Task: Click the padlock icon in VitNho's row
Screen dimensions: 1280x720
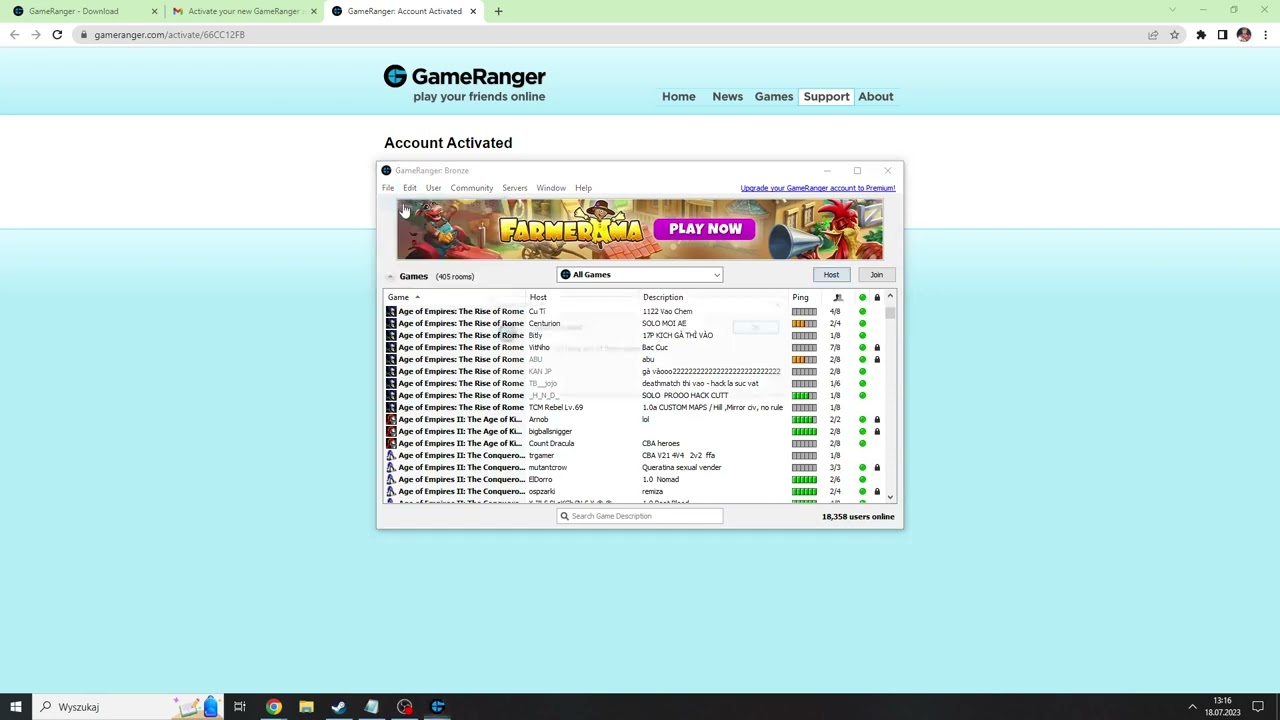Action: (877, 347)
